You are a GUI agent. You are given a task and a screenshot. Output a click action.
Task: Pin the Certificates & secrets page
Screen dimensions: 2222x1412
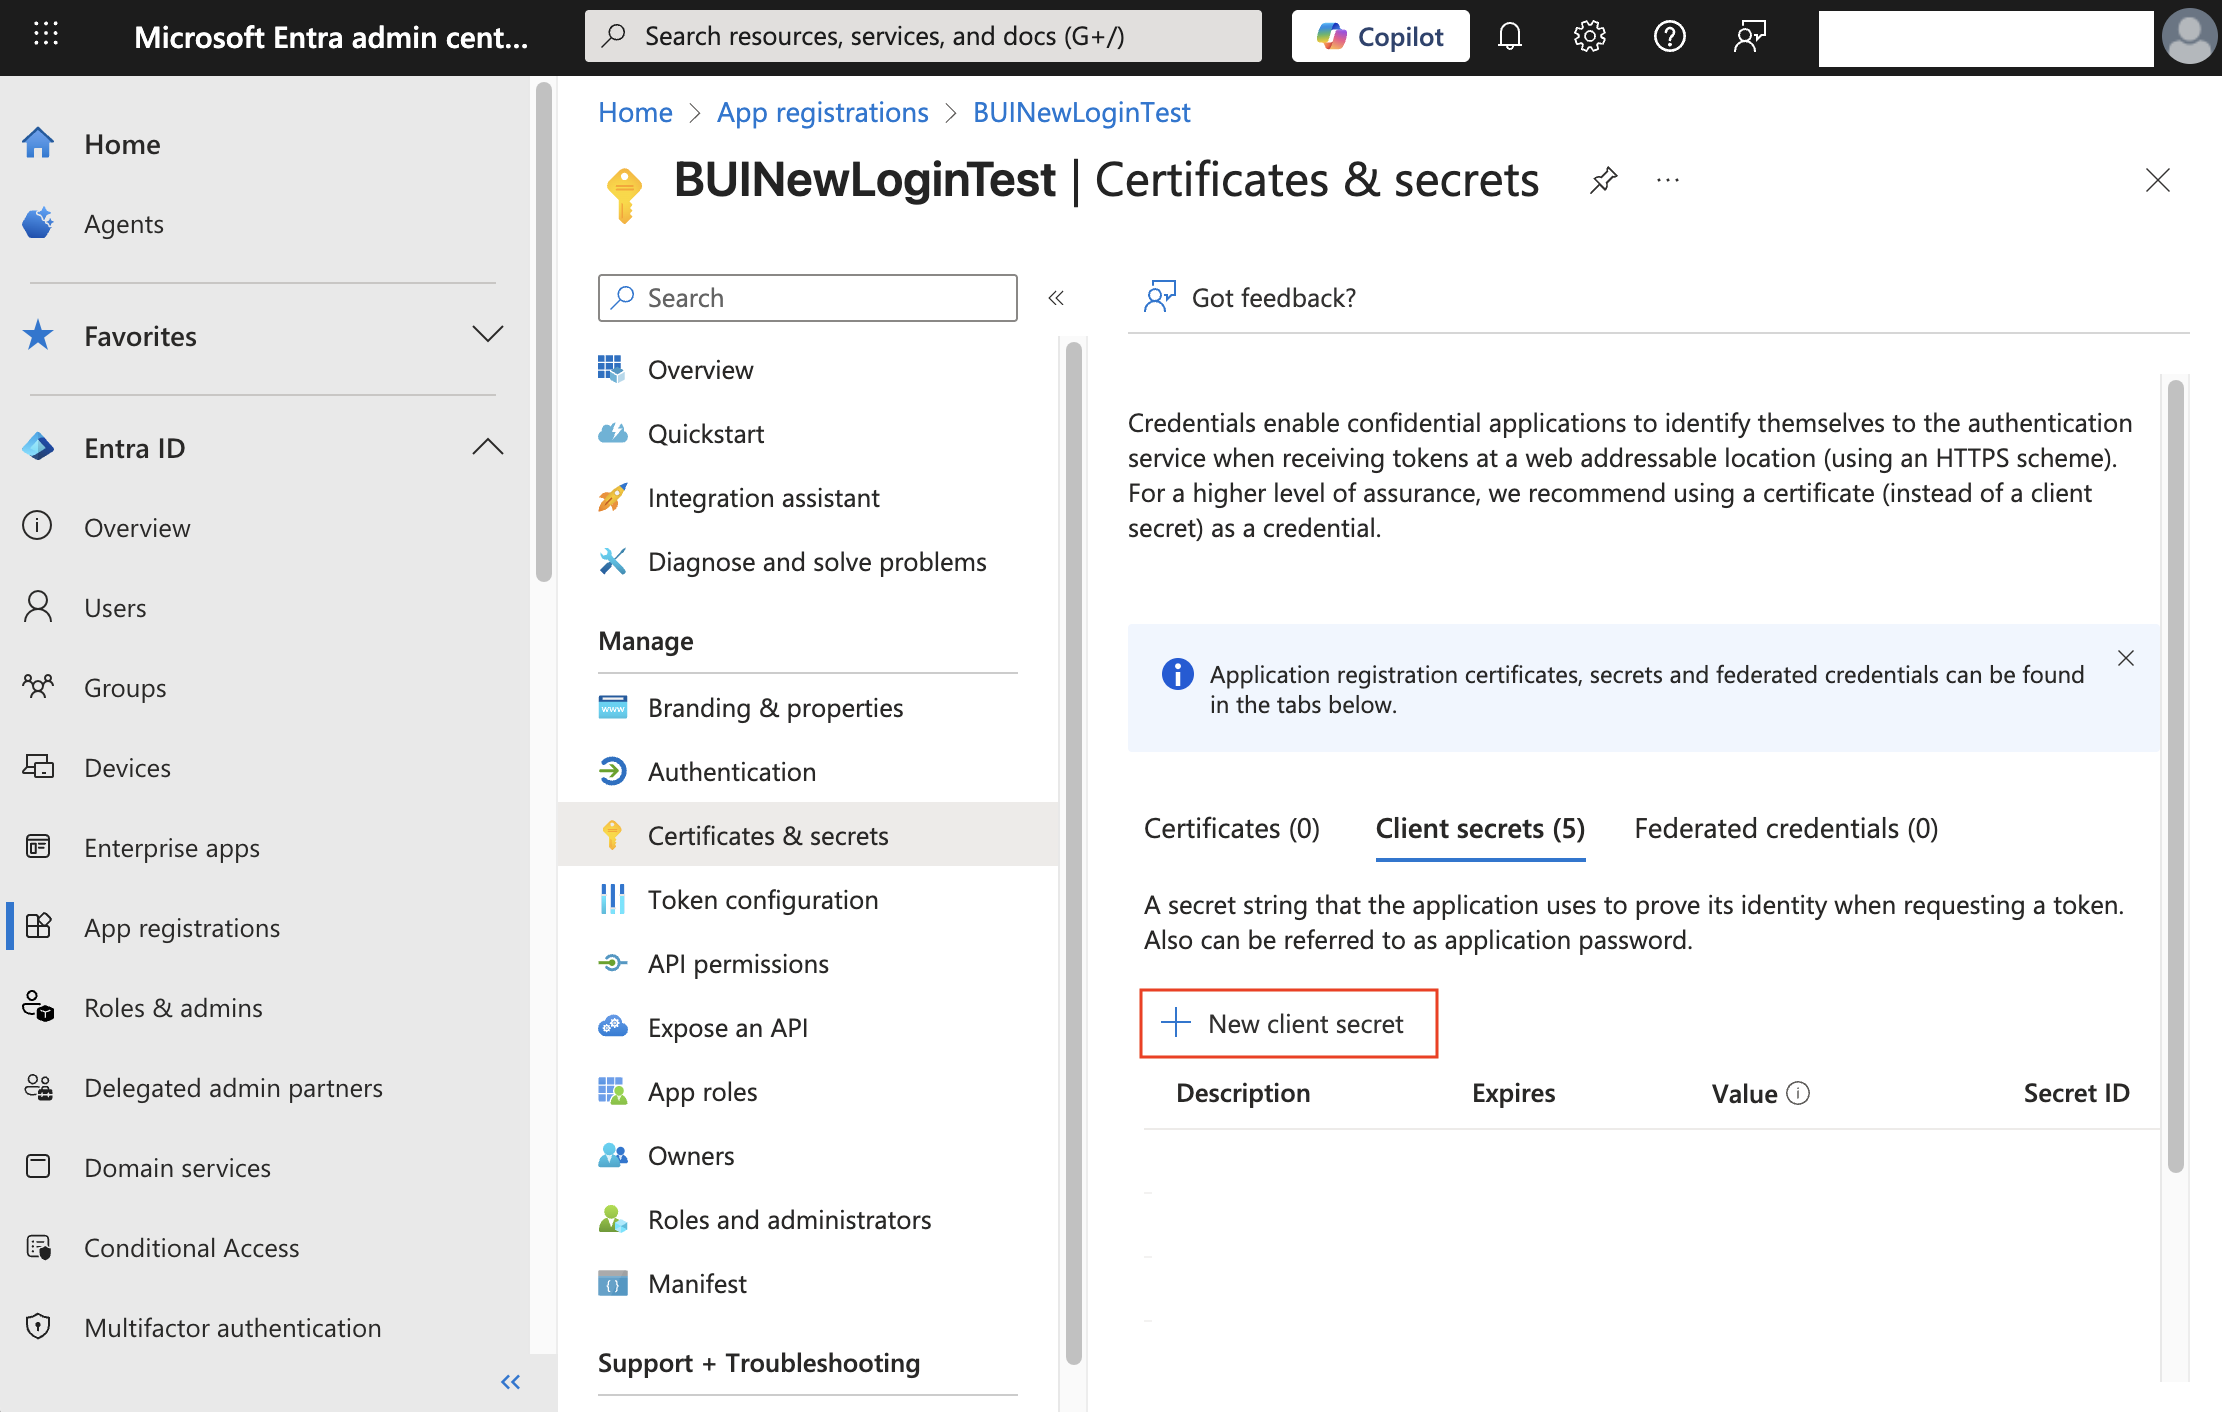pyautogui.click(x=1603, y=181)
